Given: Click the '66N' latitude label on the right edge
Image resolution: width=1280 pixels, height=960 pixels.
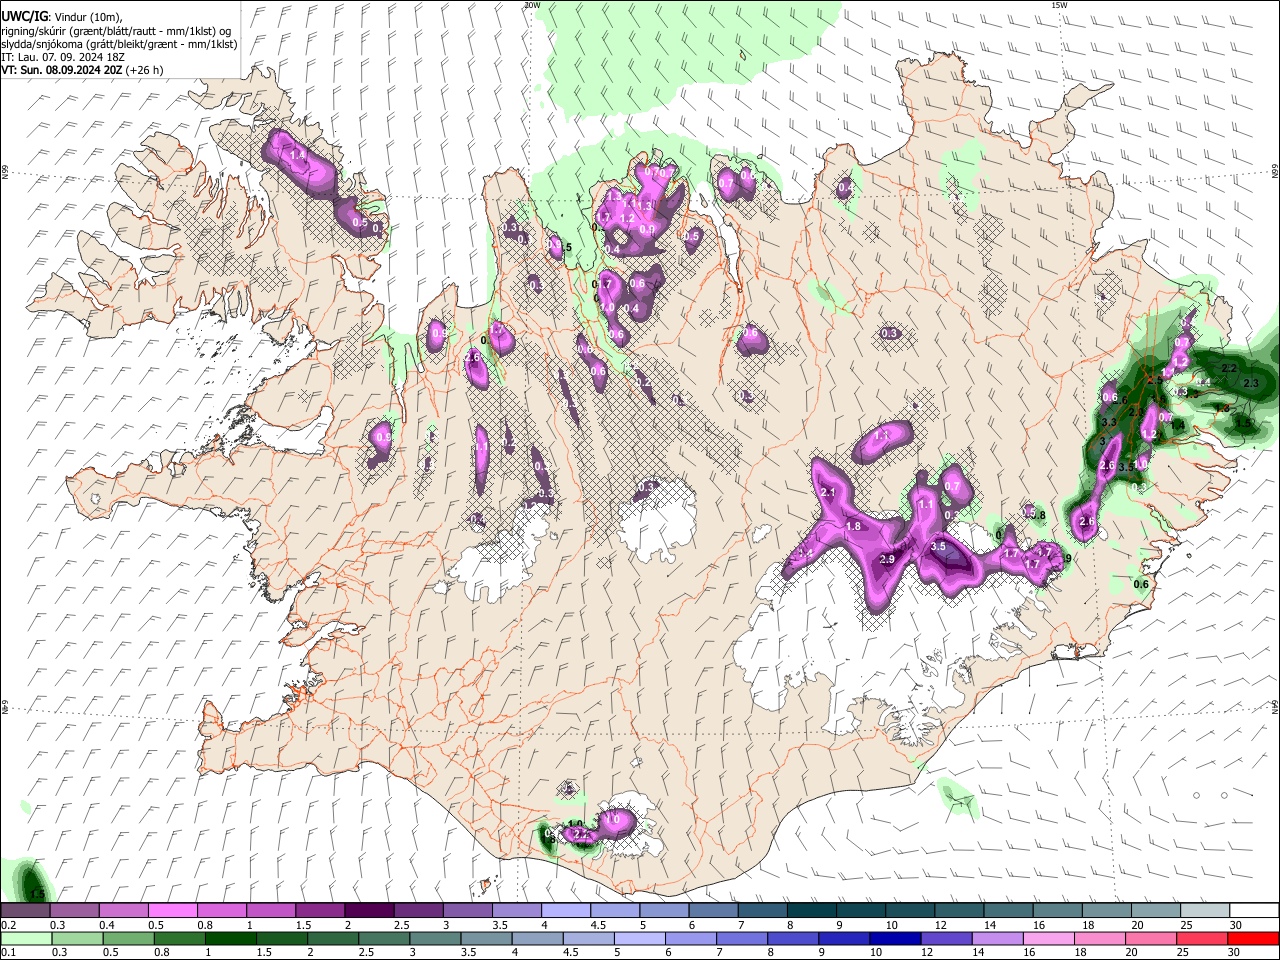Looking at the screenshot, I should coord(1275,172).
